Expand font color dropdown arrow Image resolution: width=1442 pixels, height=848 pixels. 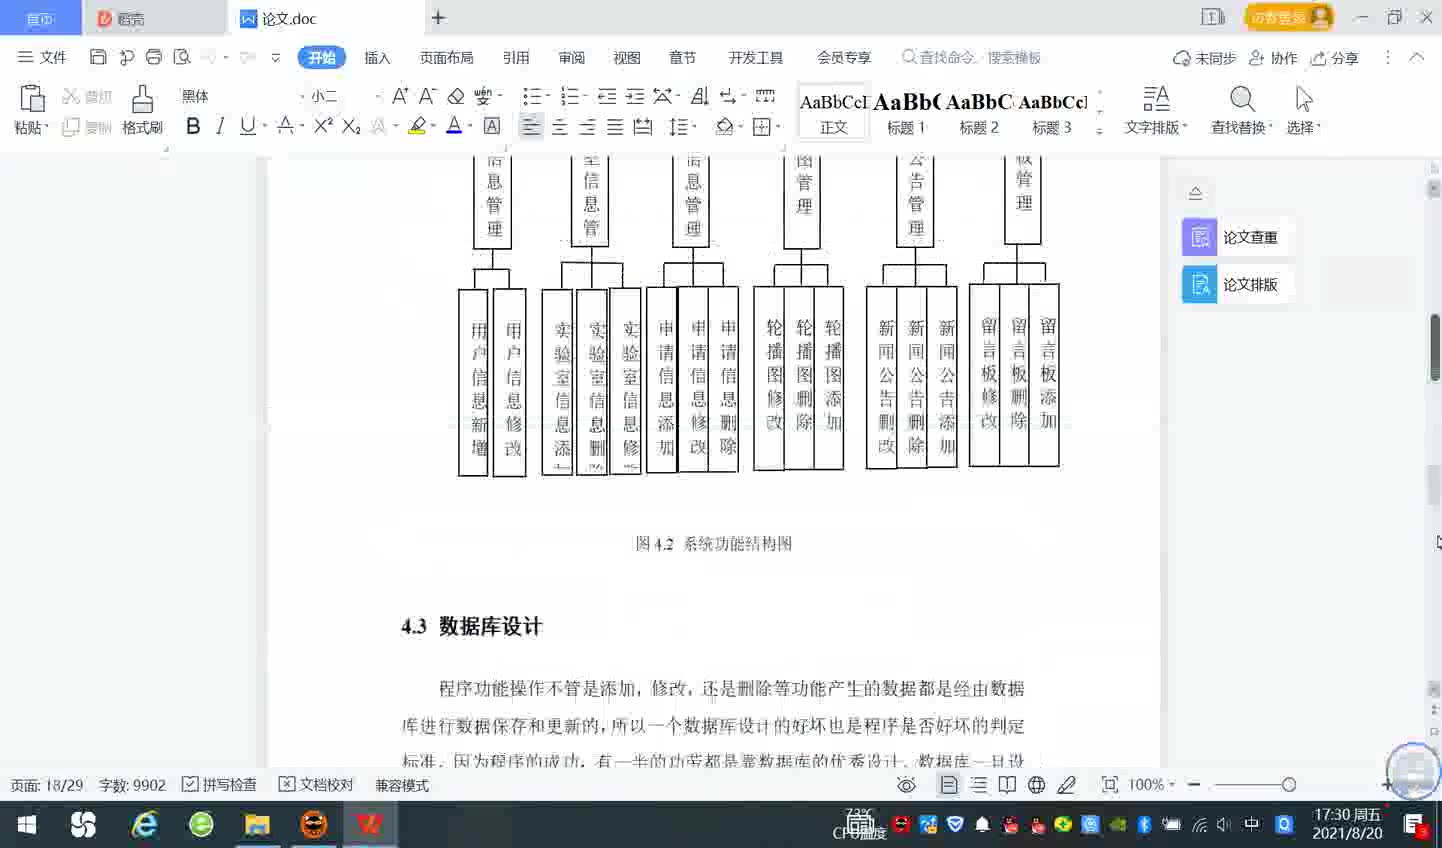470,127
